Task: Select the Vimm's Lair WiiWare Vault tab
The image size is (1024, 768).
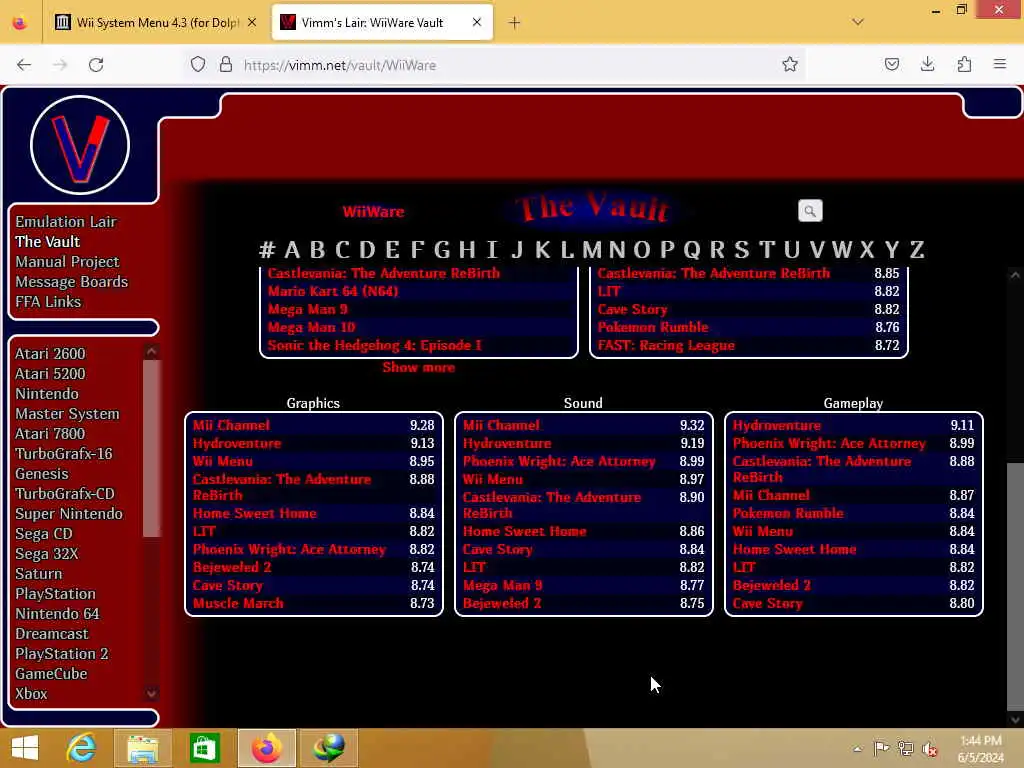Action: [382, 23]
